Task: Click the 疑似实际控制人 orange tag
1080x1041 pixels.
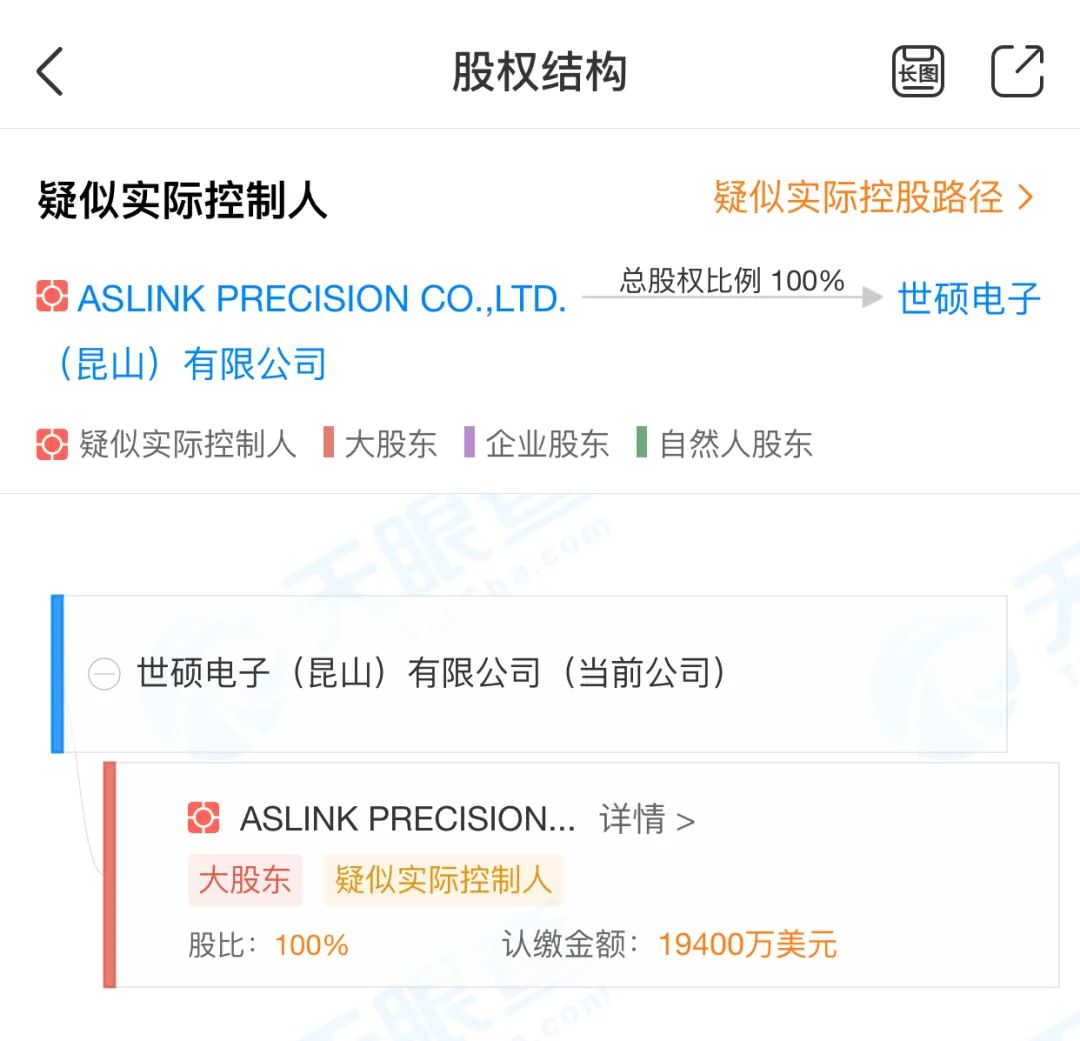Action: pyautogui.click(x=443, y=880)
